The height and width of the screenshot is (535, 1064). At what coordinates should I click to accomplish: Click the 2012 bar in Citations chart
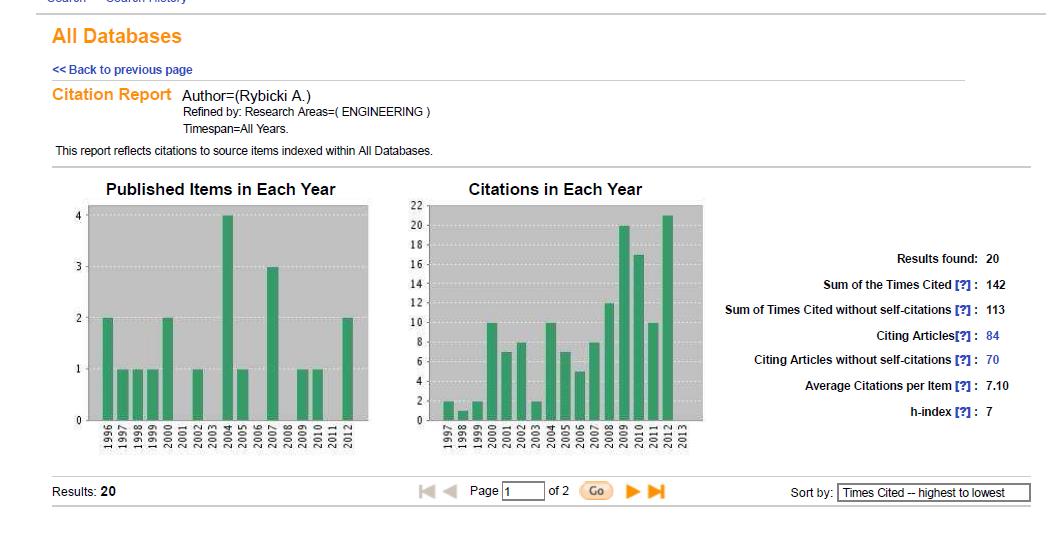click(668, 318)
